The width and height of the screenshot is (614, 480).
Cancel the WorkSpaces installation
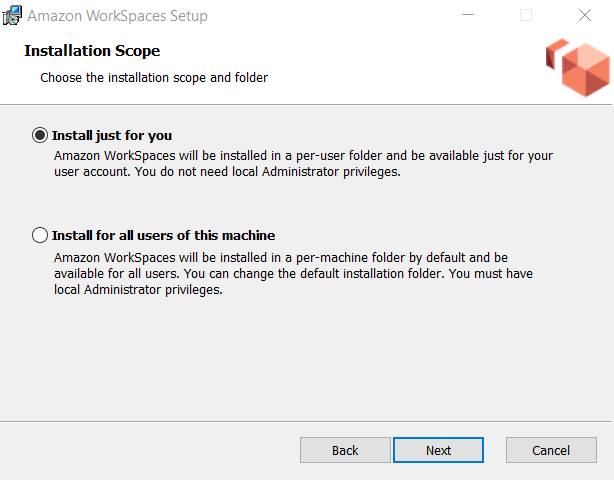551,450
